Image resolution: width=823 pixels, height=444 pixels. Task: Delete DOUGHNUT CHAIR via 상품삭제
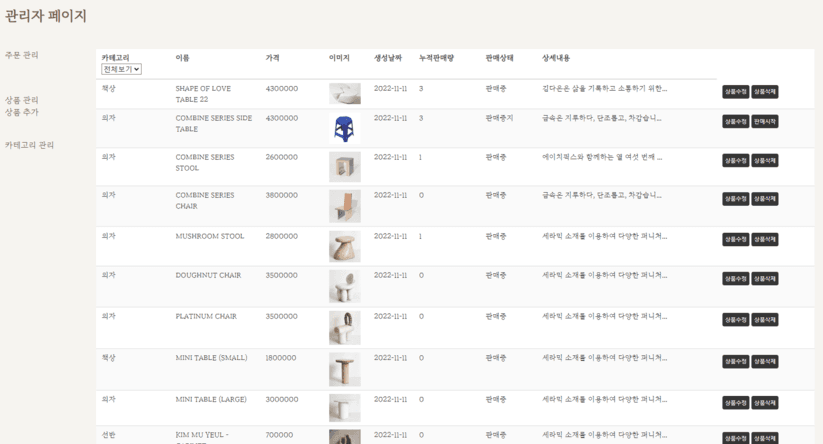point(765,279)
